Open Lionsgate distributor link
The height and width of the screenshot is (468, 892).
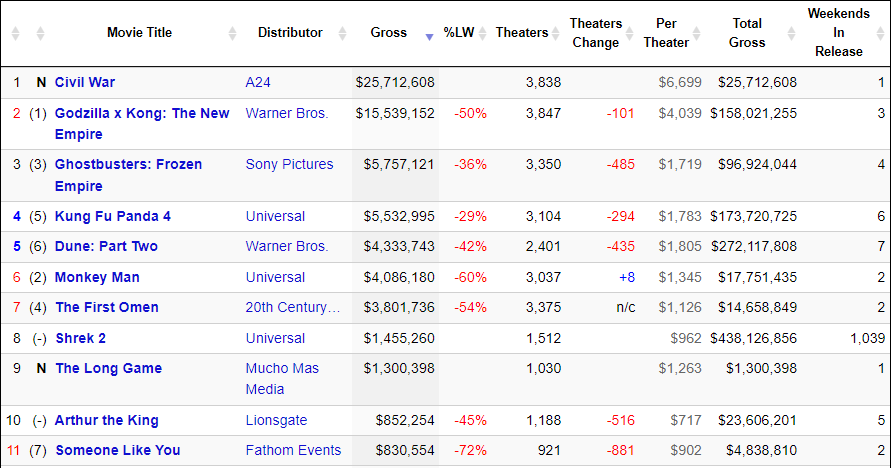pyautogui.click(x=276, y=421)
